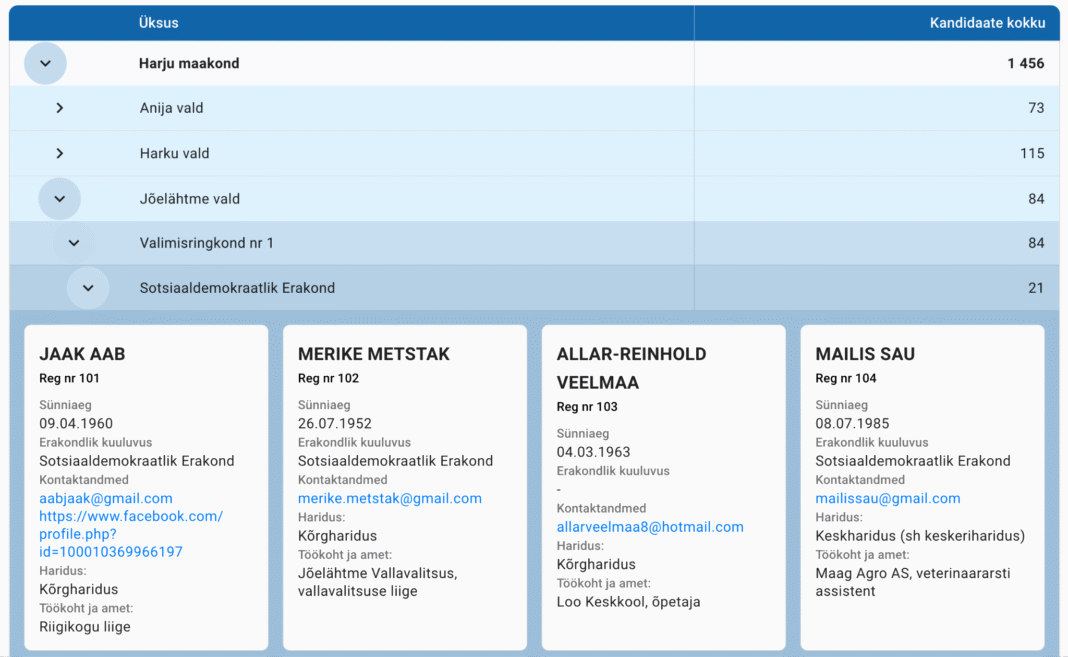
Task: Collapse Valimisringkond nr 1 chevron
Action: pos(74,243)
